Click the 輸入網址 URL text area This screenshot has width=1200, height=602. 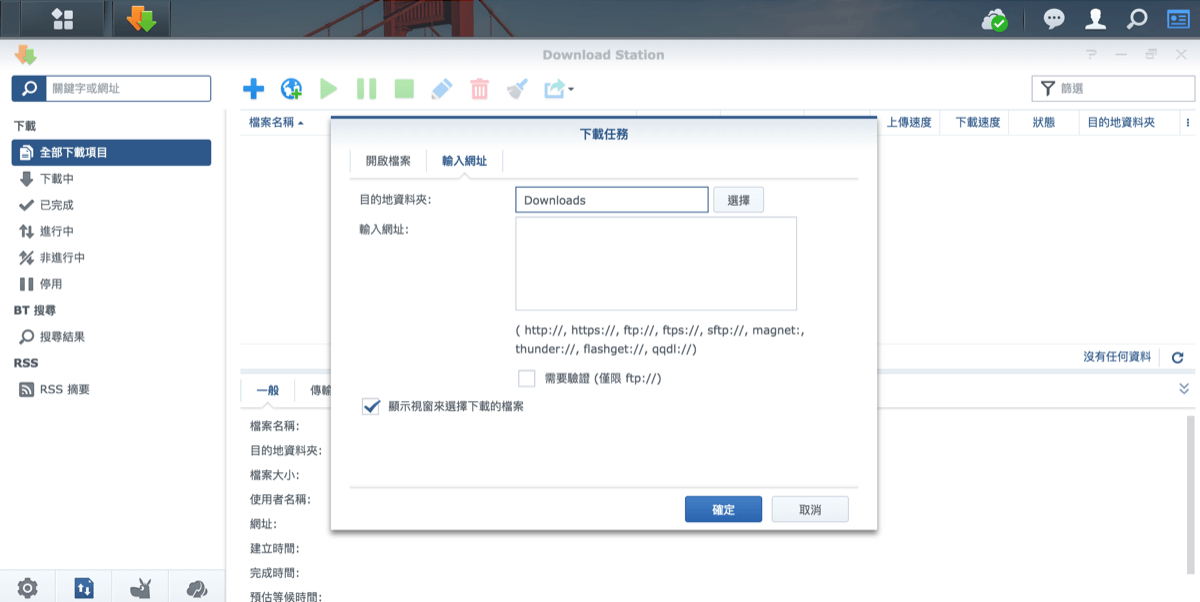pos(656,264)
